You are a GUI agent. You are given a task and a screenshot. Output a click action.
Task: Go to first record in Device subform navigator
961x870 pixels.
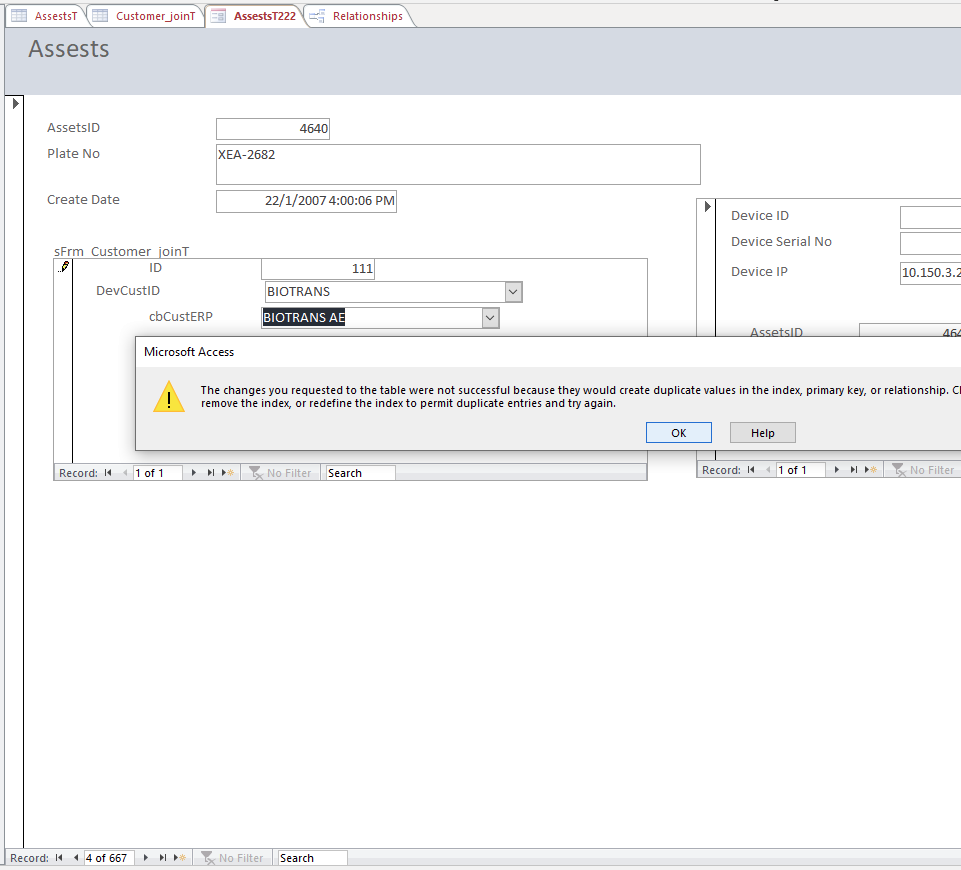point(751,470)
